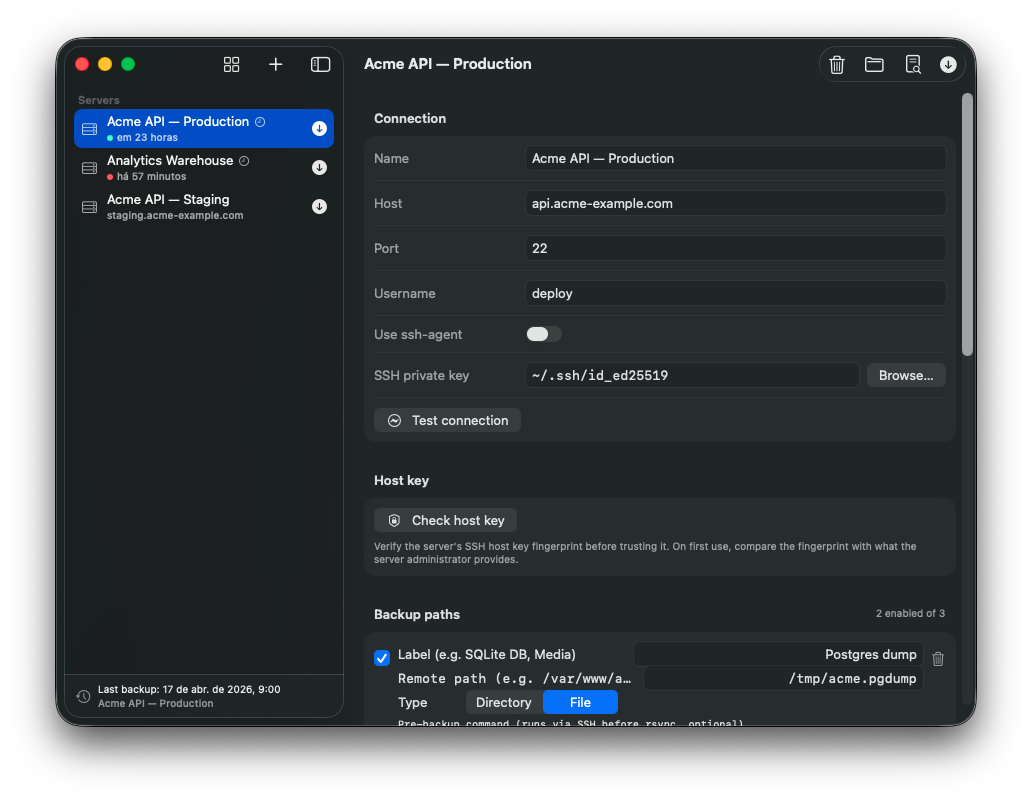Toggle the sidebar visibility icon
The height and width of the screenshot is (800, 1032).
tap(320, 64)
